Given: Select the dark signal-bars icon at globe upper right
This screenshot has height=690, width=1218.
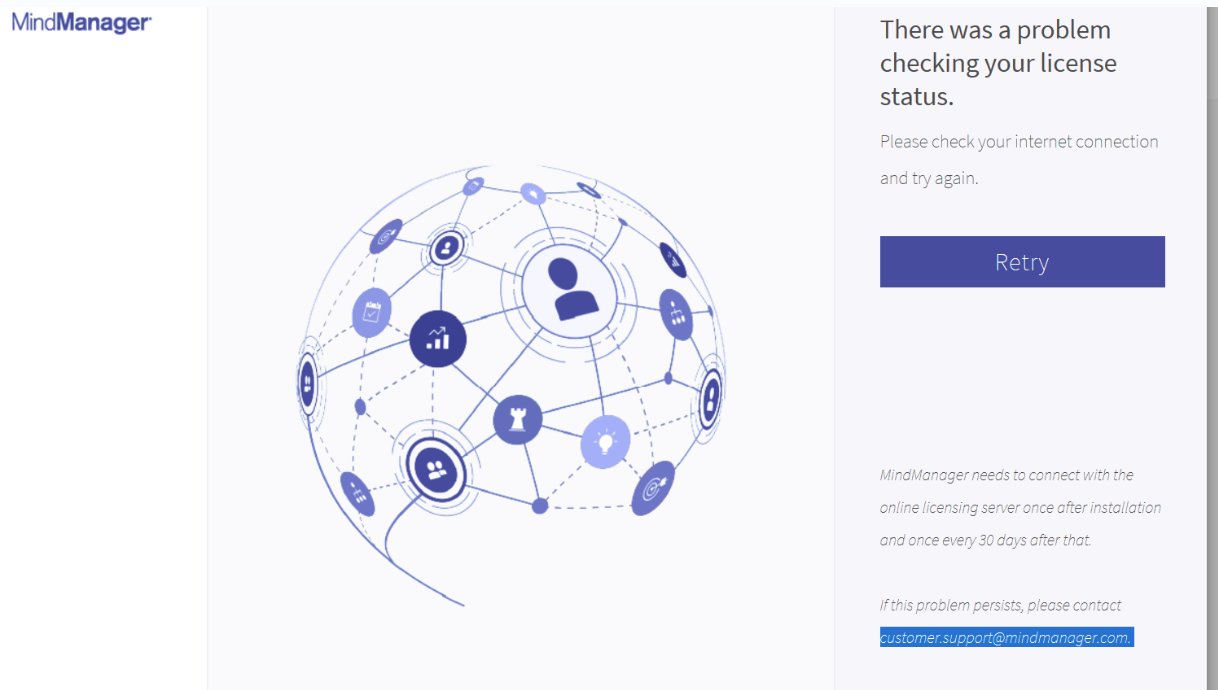Looking at the screenshot, I should [674, 260].
